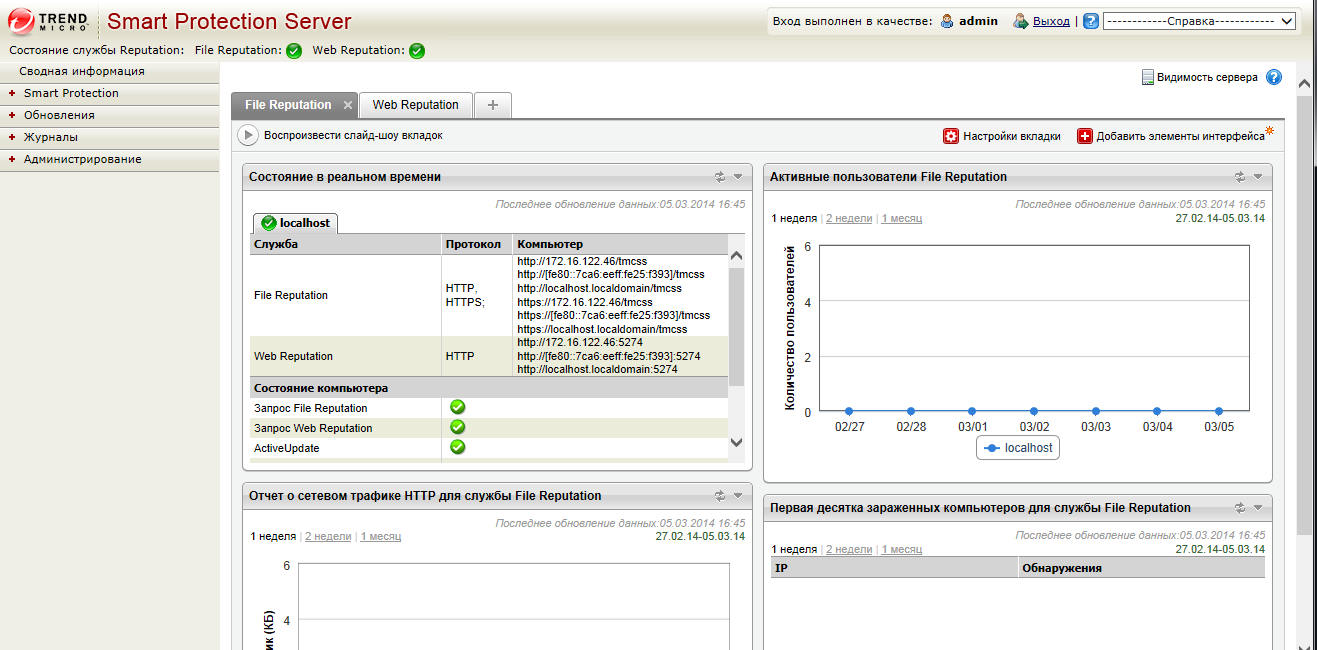Click the Выход logout link
The height and width of the screenshot is (650, 1317).
(1051, 21)
